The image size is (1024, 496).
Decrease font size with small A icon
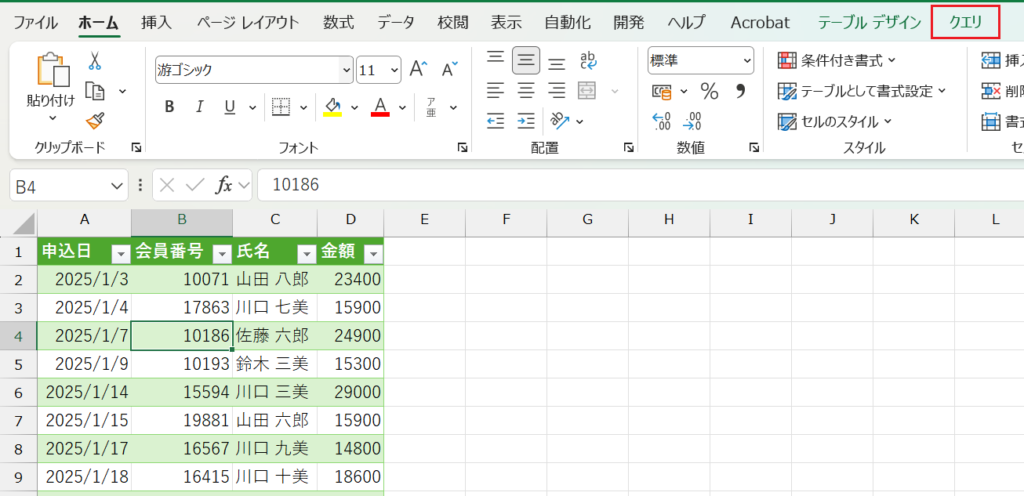450,69
